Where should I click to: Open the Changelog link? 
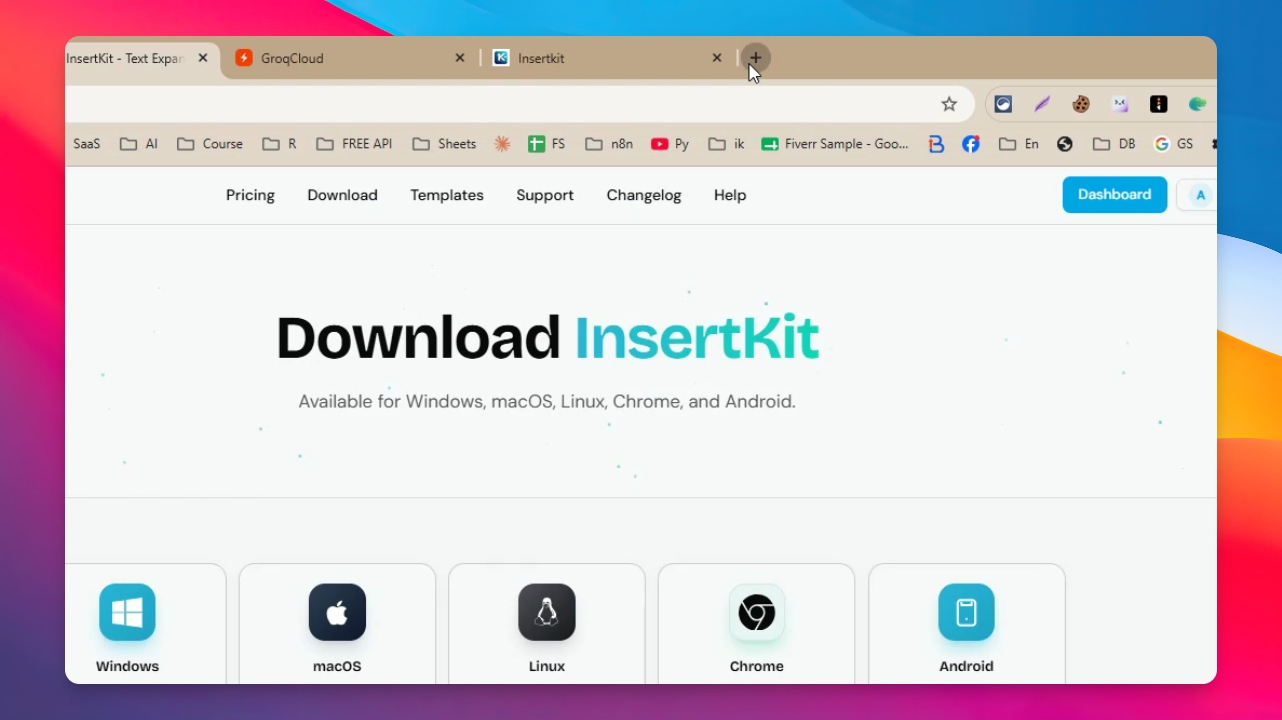point(644,195)
